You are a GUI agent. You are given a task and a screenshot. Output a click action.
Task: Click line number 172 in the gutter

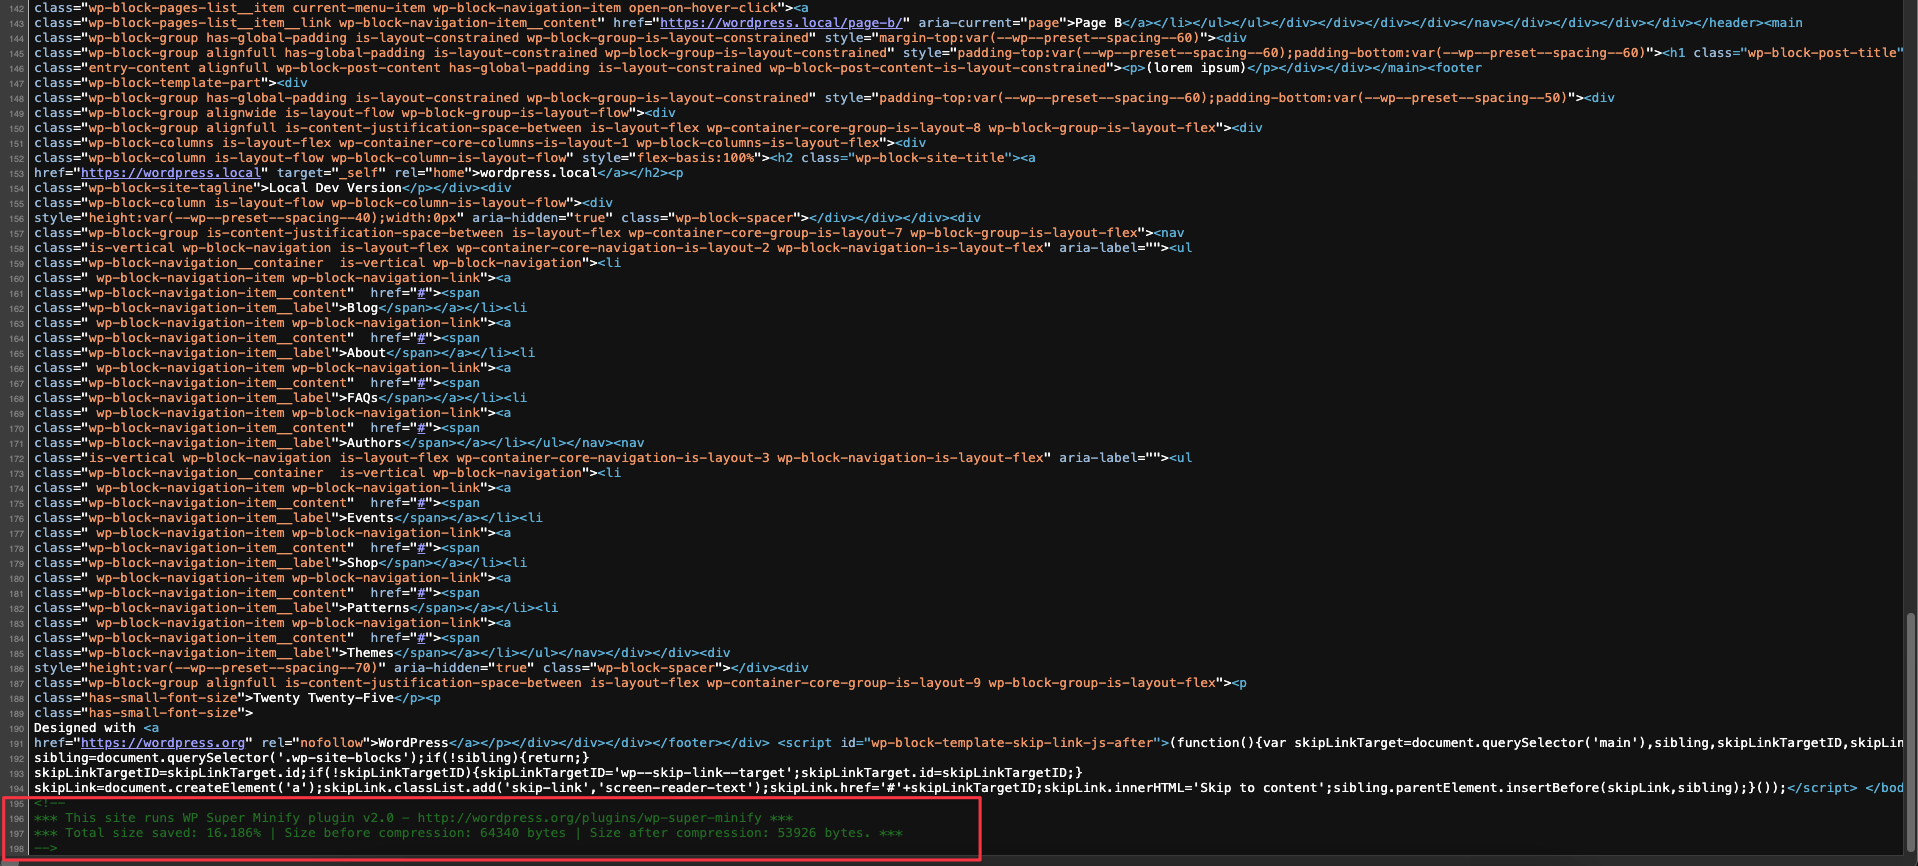16,458
